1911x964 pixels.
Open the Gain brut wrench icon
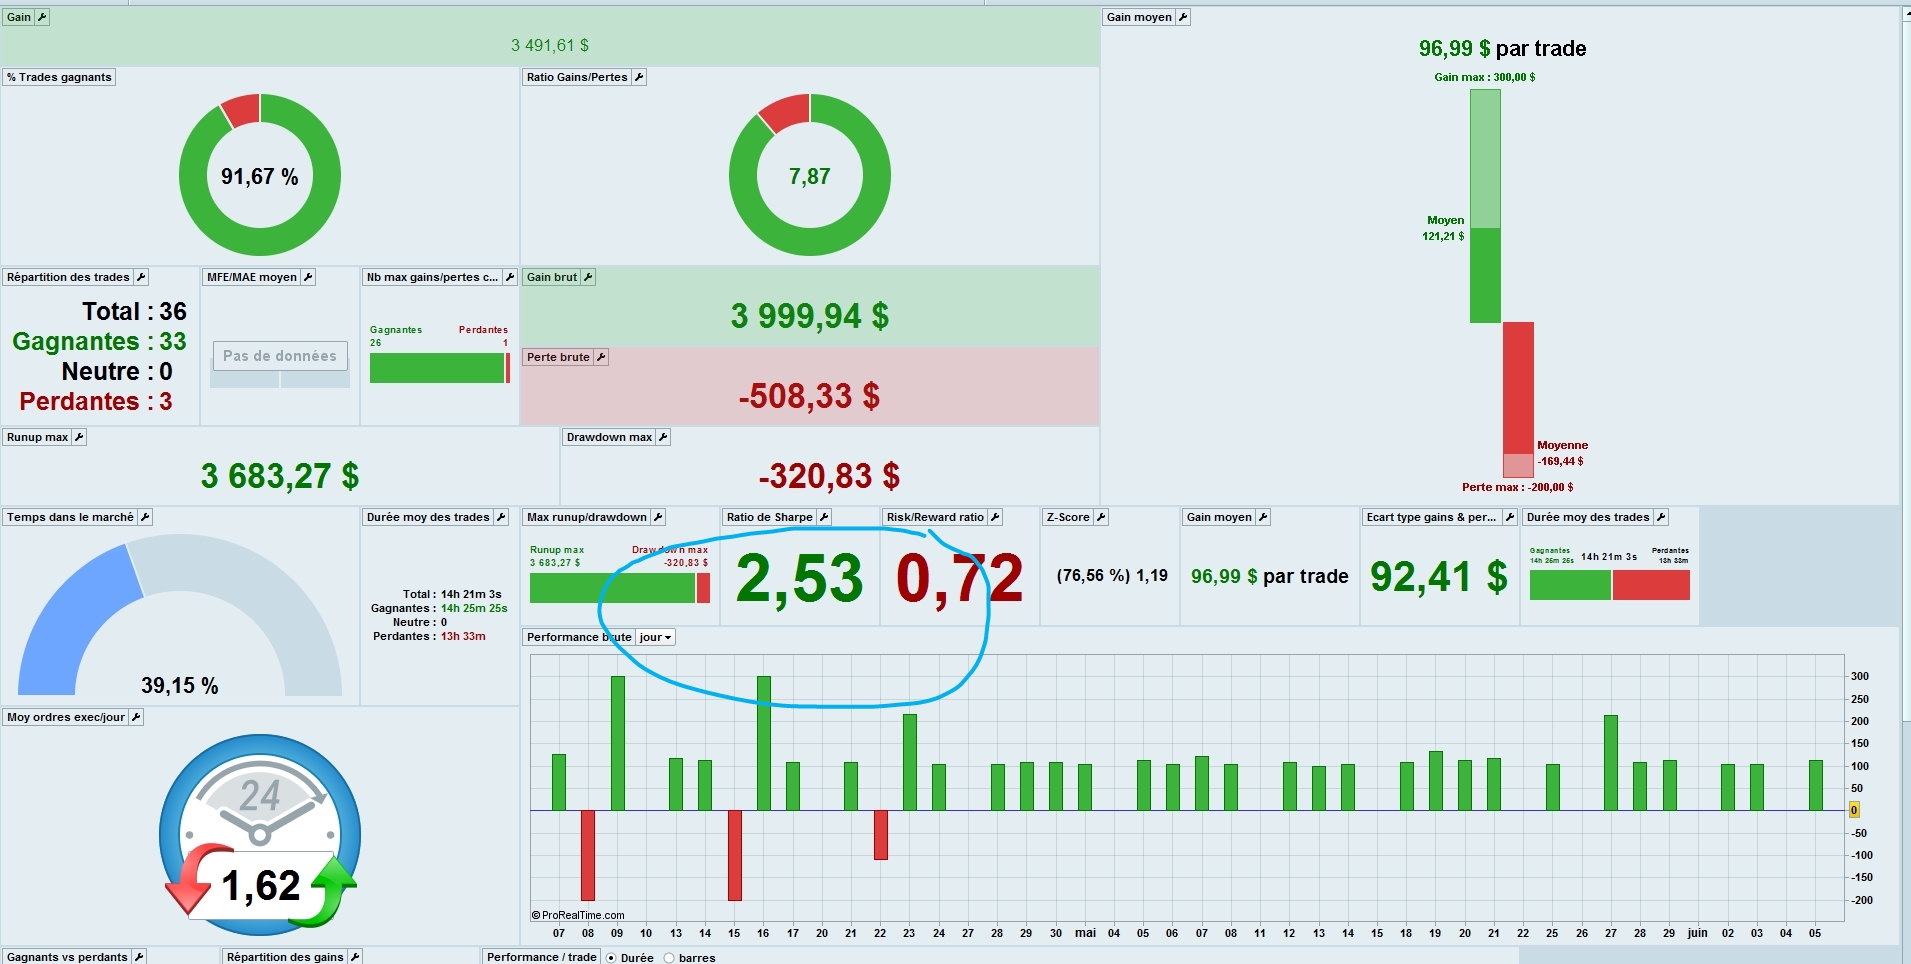click(588, 277)
